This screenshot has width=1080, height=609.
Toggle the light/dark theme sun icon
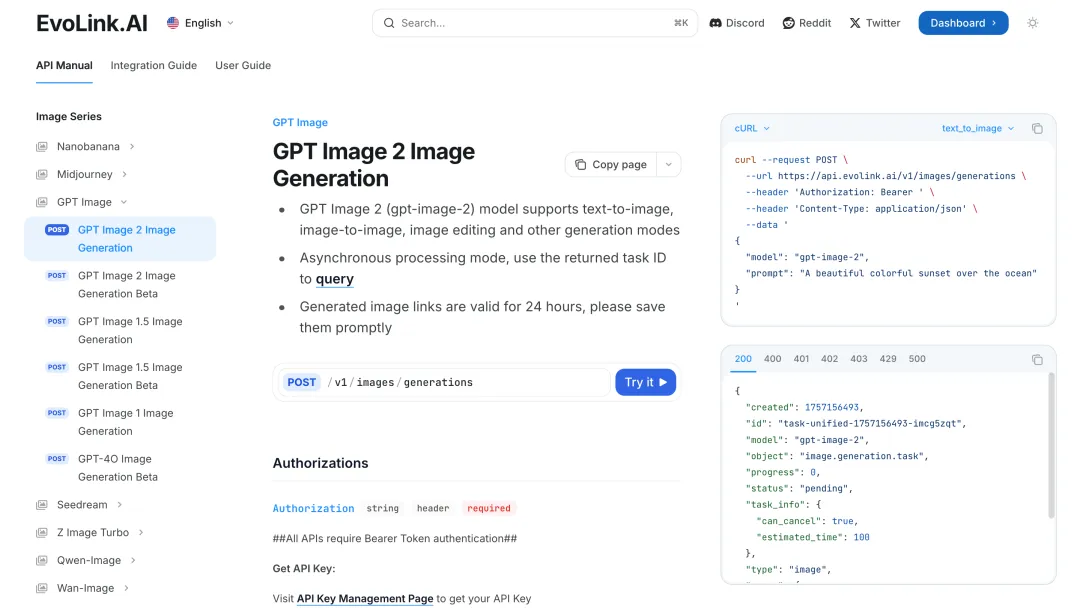pos(1032,23)
